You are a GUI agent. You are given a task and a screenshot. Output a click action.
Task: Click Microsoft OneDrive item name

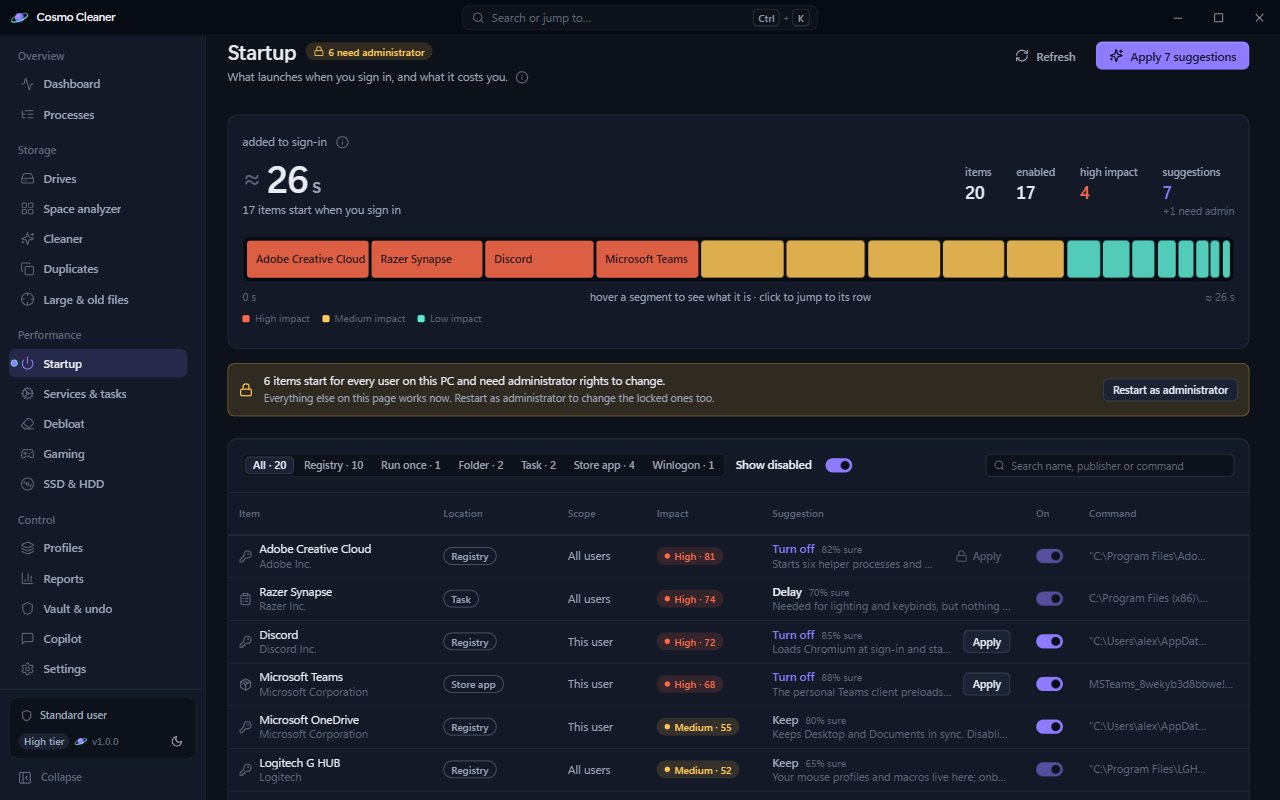click(x=309, y=720)
